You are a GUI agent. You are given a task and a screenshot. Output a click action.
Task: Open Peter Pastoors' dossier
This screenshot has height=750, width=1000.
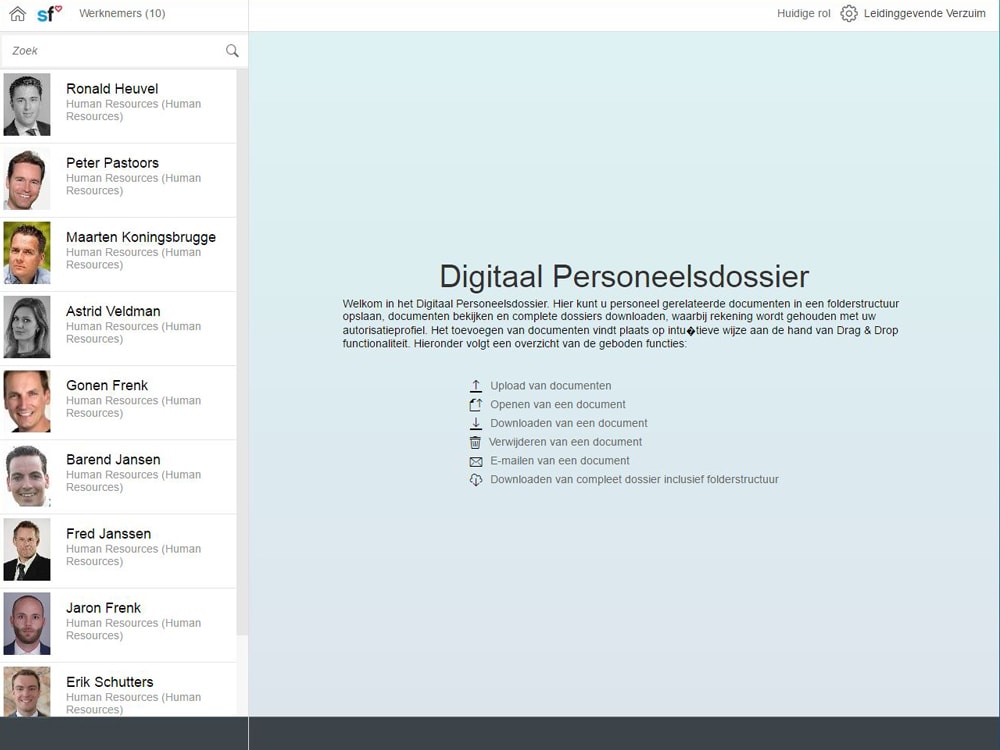click(112, 163)
